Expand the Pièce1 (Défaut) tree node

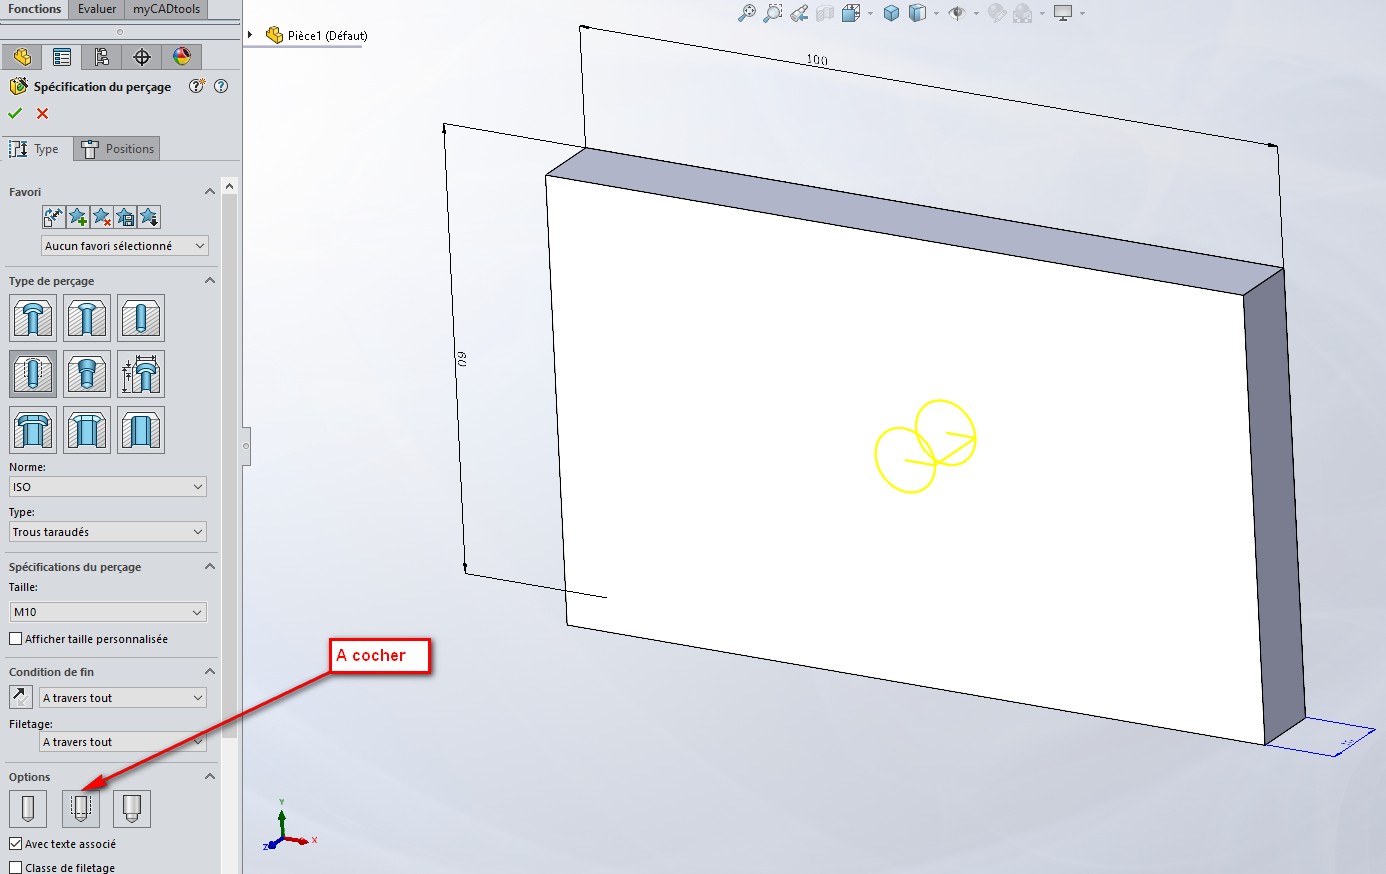[x=250, y=35]
